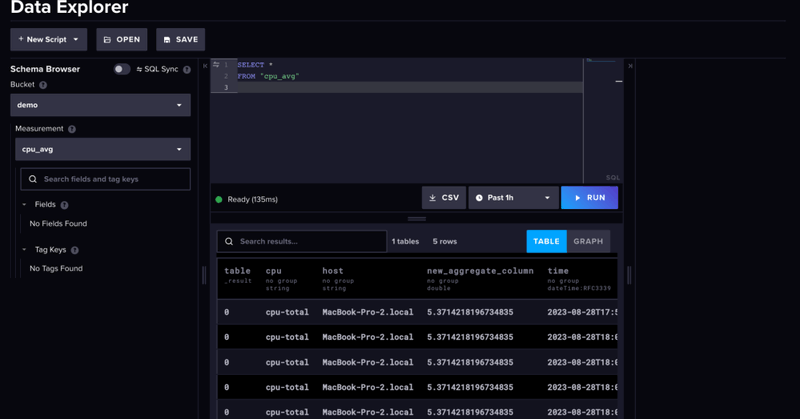
Task: Click the "No Tags Found" text
Action: 56,268
